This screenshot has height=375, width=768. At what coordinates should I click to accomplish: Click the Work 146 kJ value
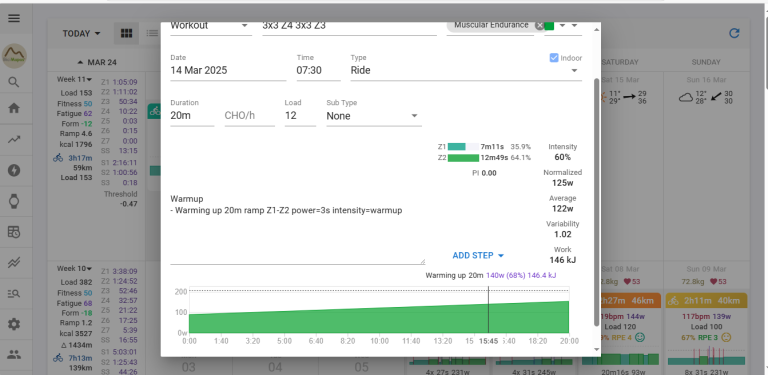tap(563, 260)
